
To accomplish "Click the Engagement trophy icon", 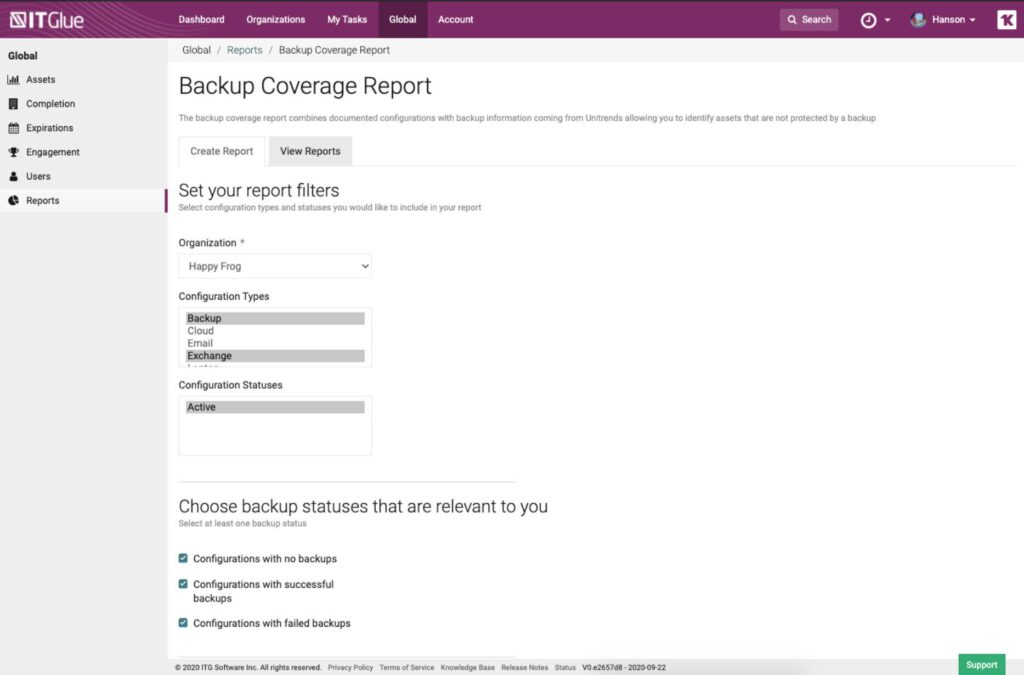I will [14, 152].
